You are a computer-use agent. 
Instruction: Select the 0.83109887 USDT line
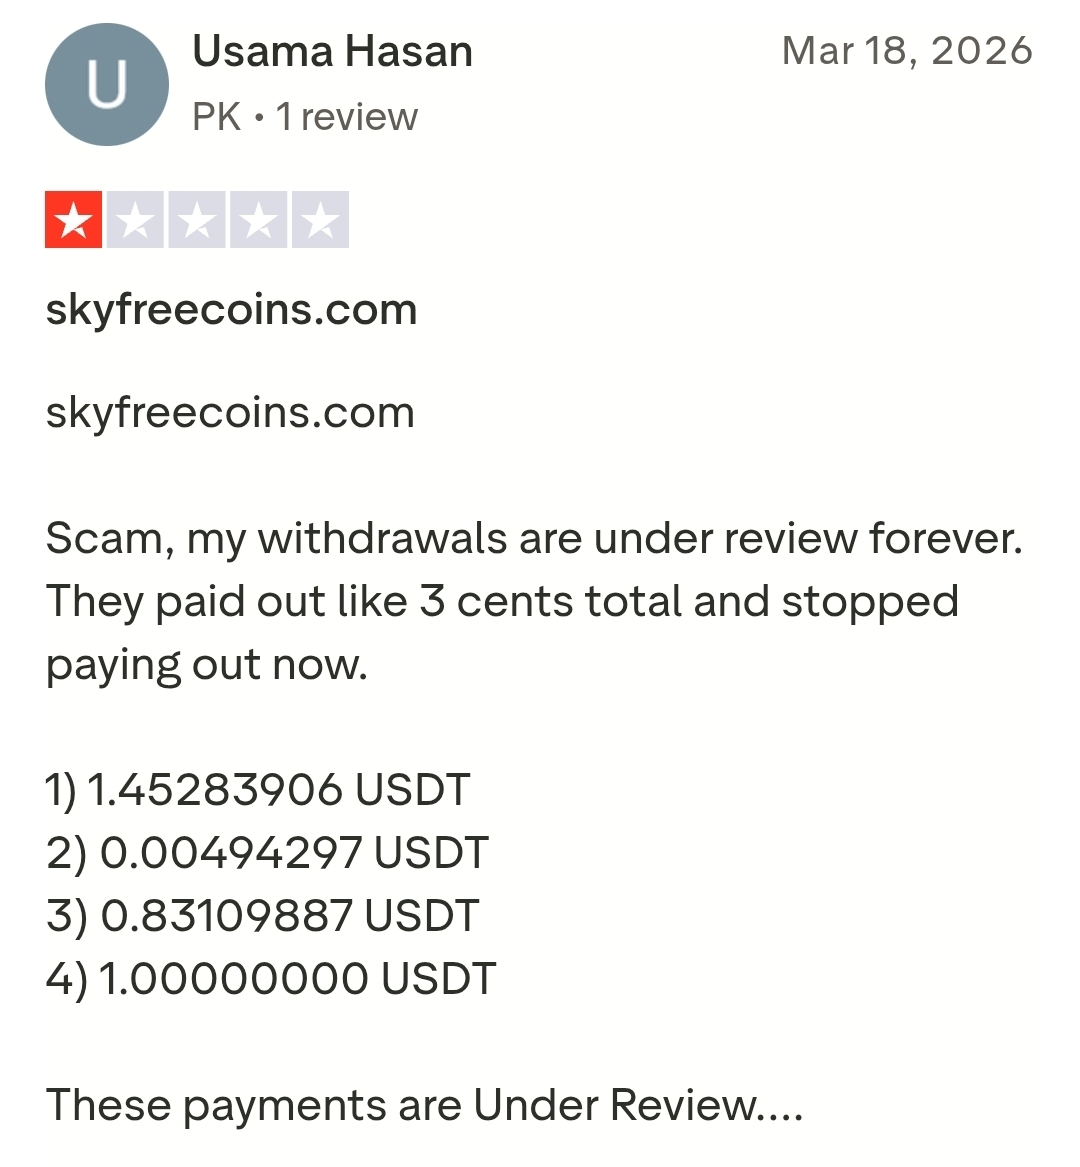pos(263,916)
